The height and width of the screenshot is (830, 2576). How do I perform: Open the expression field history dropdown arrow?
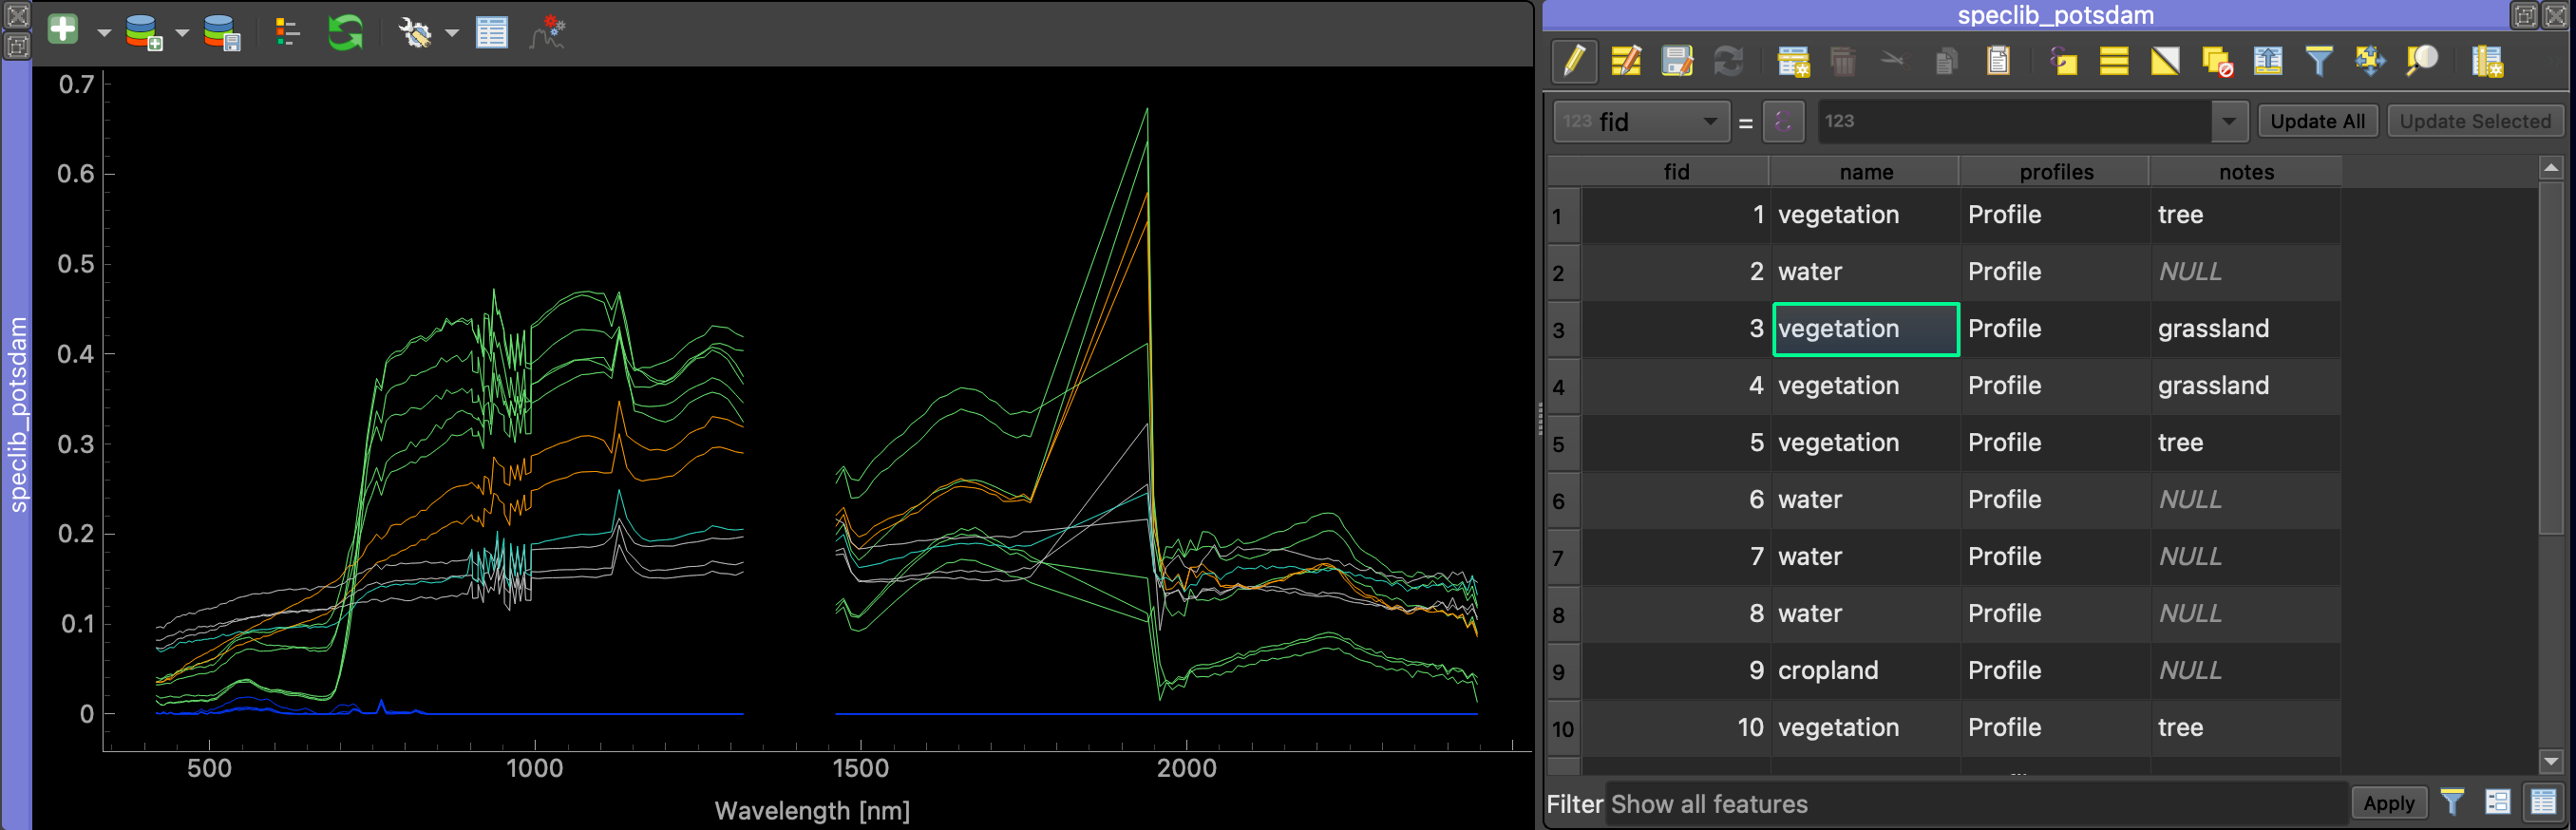pos(2229,122)
